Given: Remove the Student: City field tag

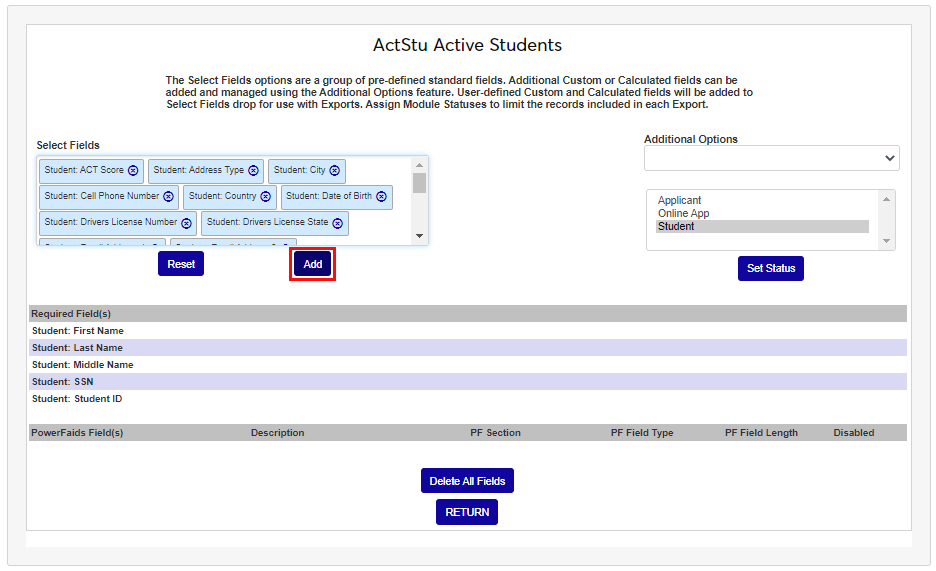Looking at the screenshot, I should pos(334,171).
